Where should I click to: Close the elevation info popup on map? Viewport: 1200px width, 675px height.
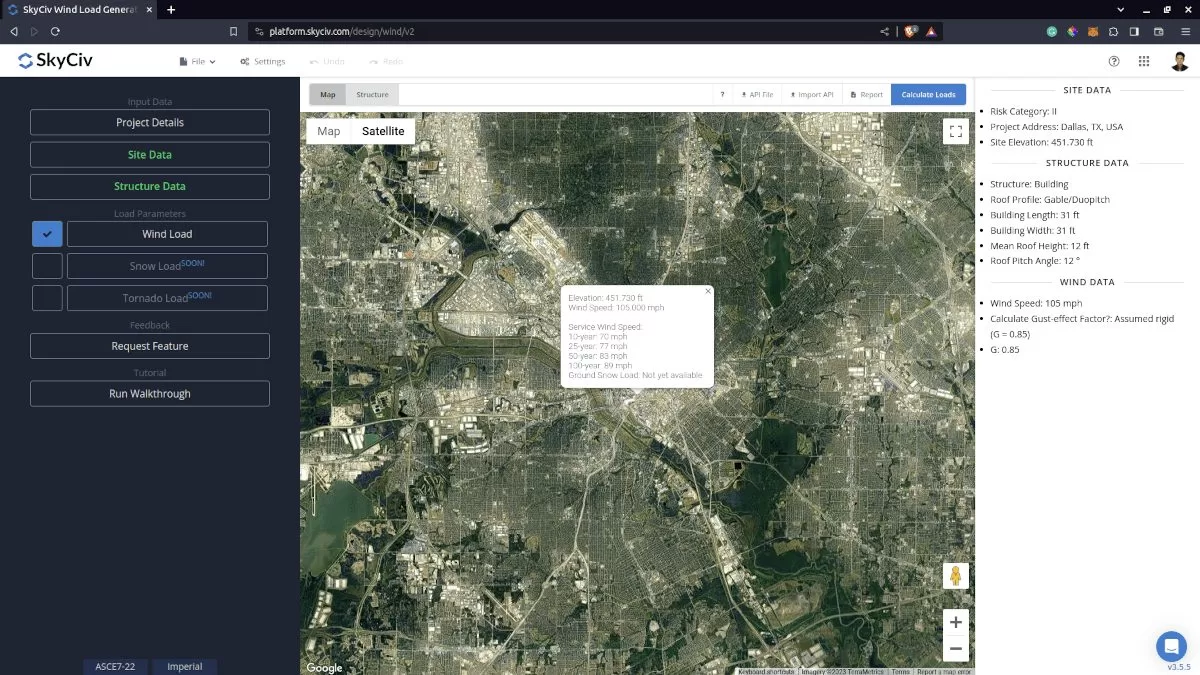[708, 291]
